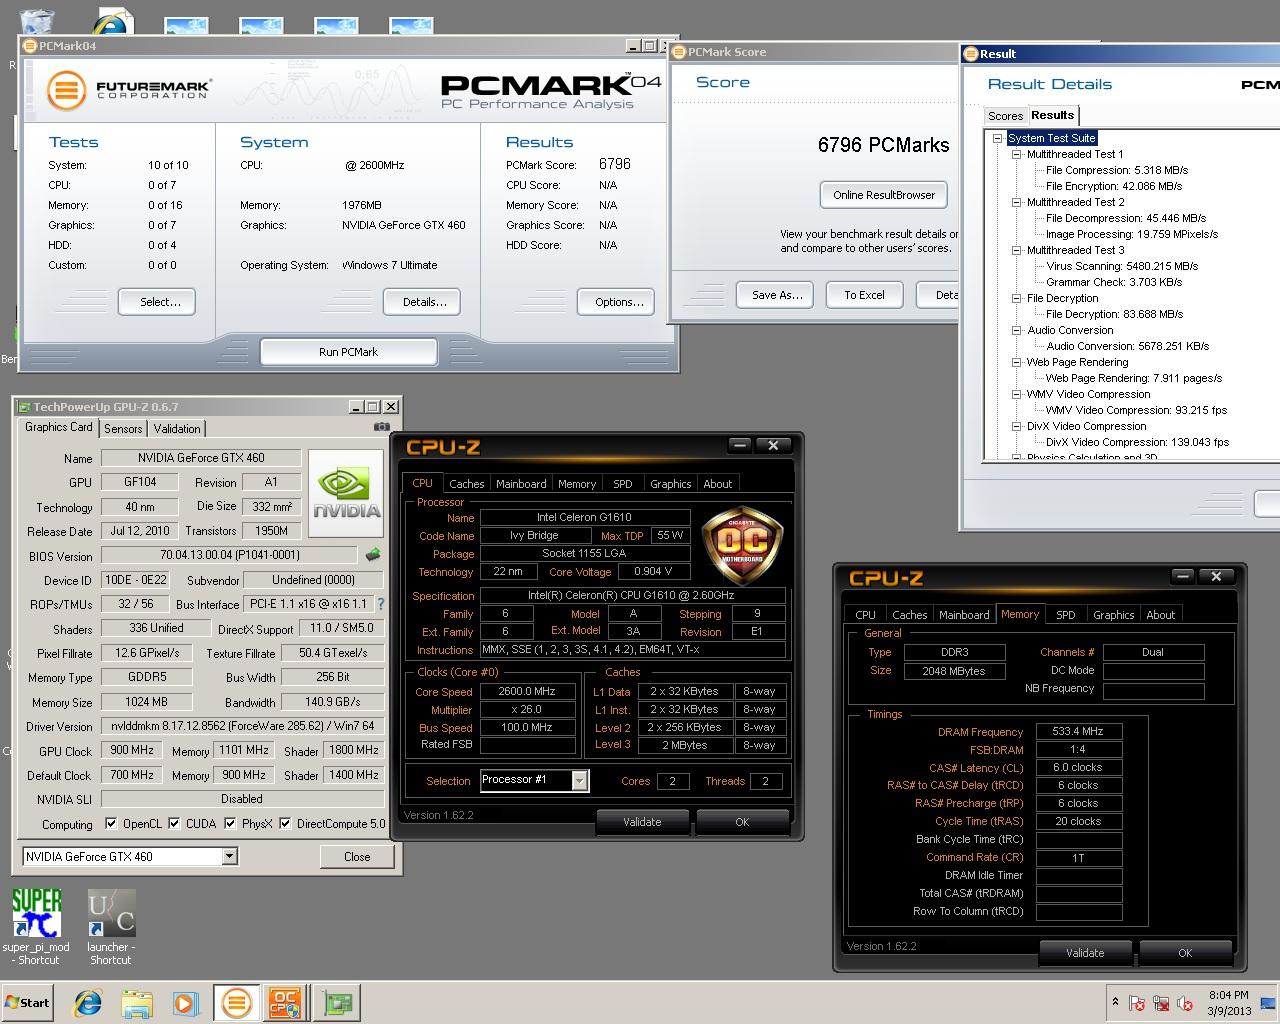Image resolution: width=1280 pixels, height=1024 pixels.
Task: Click the Bus Interface question mark help icon
Action: coord(380,604)
